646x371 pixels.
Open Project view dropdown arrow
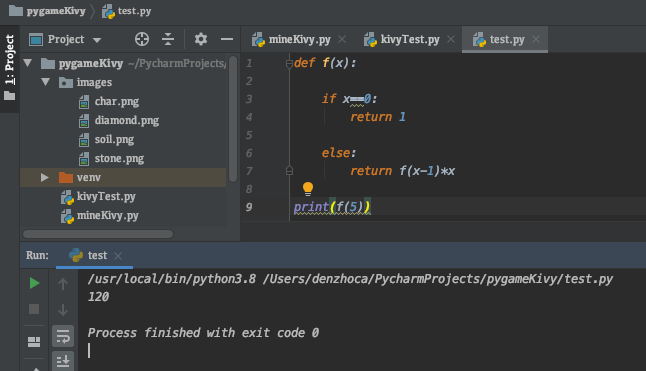(97, 40)
